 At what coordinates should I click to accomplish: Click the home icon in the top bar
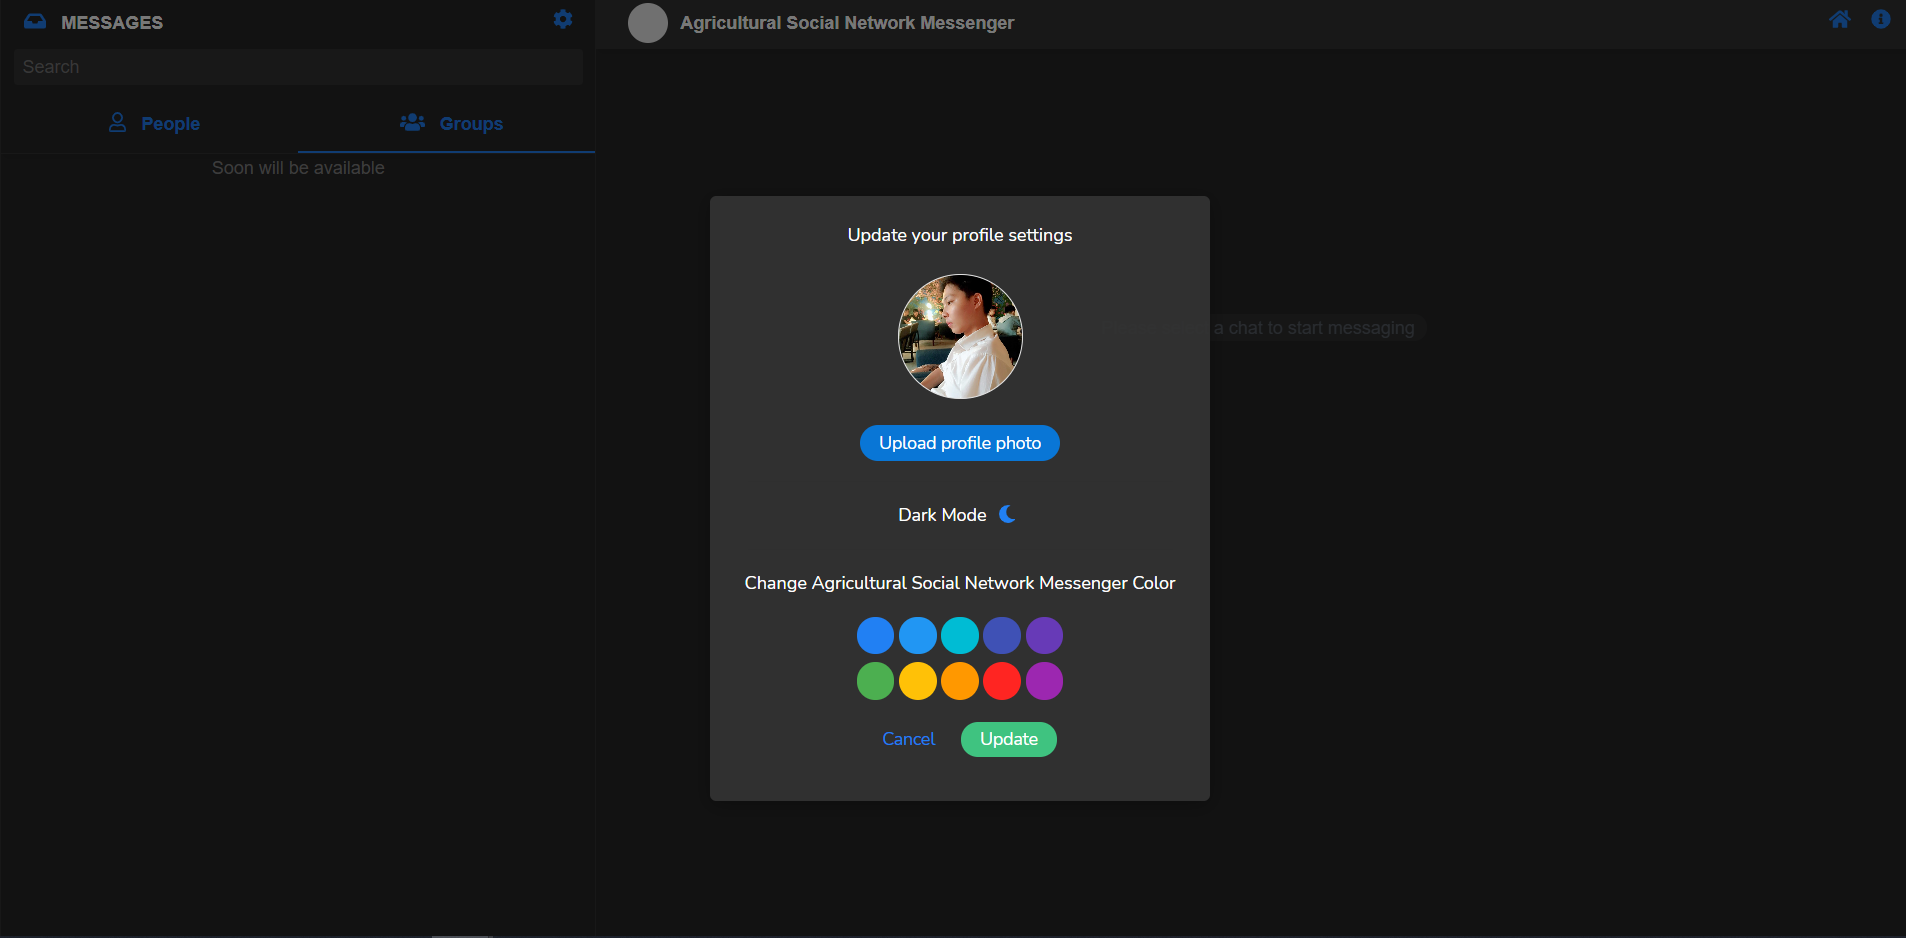click(1841, 19)
